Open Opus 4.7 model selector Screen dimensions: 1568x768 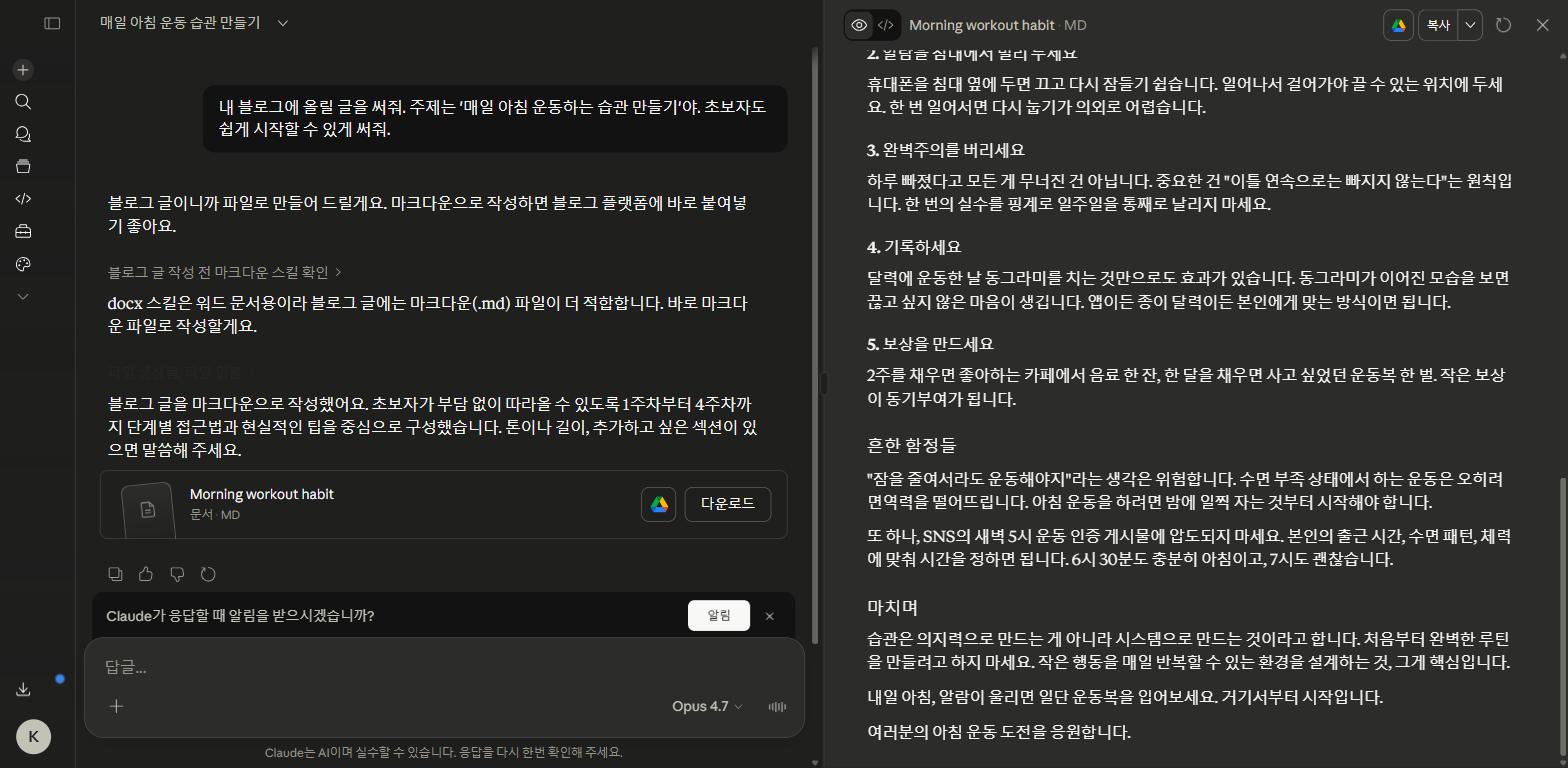[707, 706]
